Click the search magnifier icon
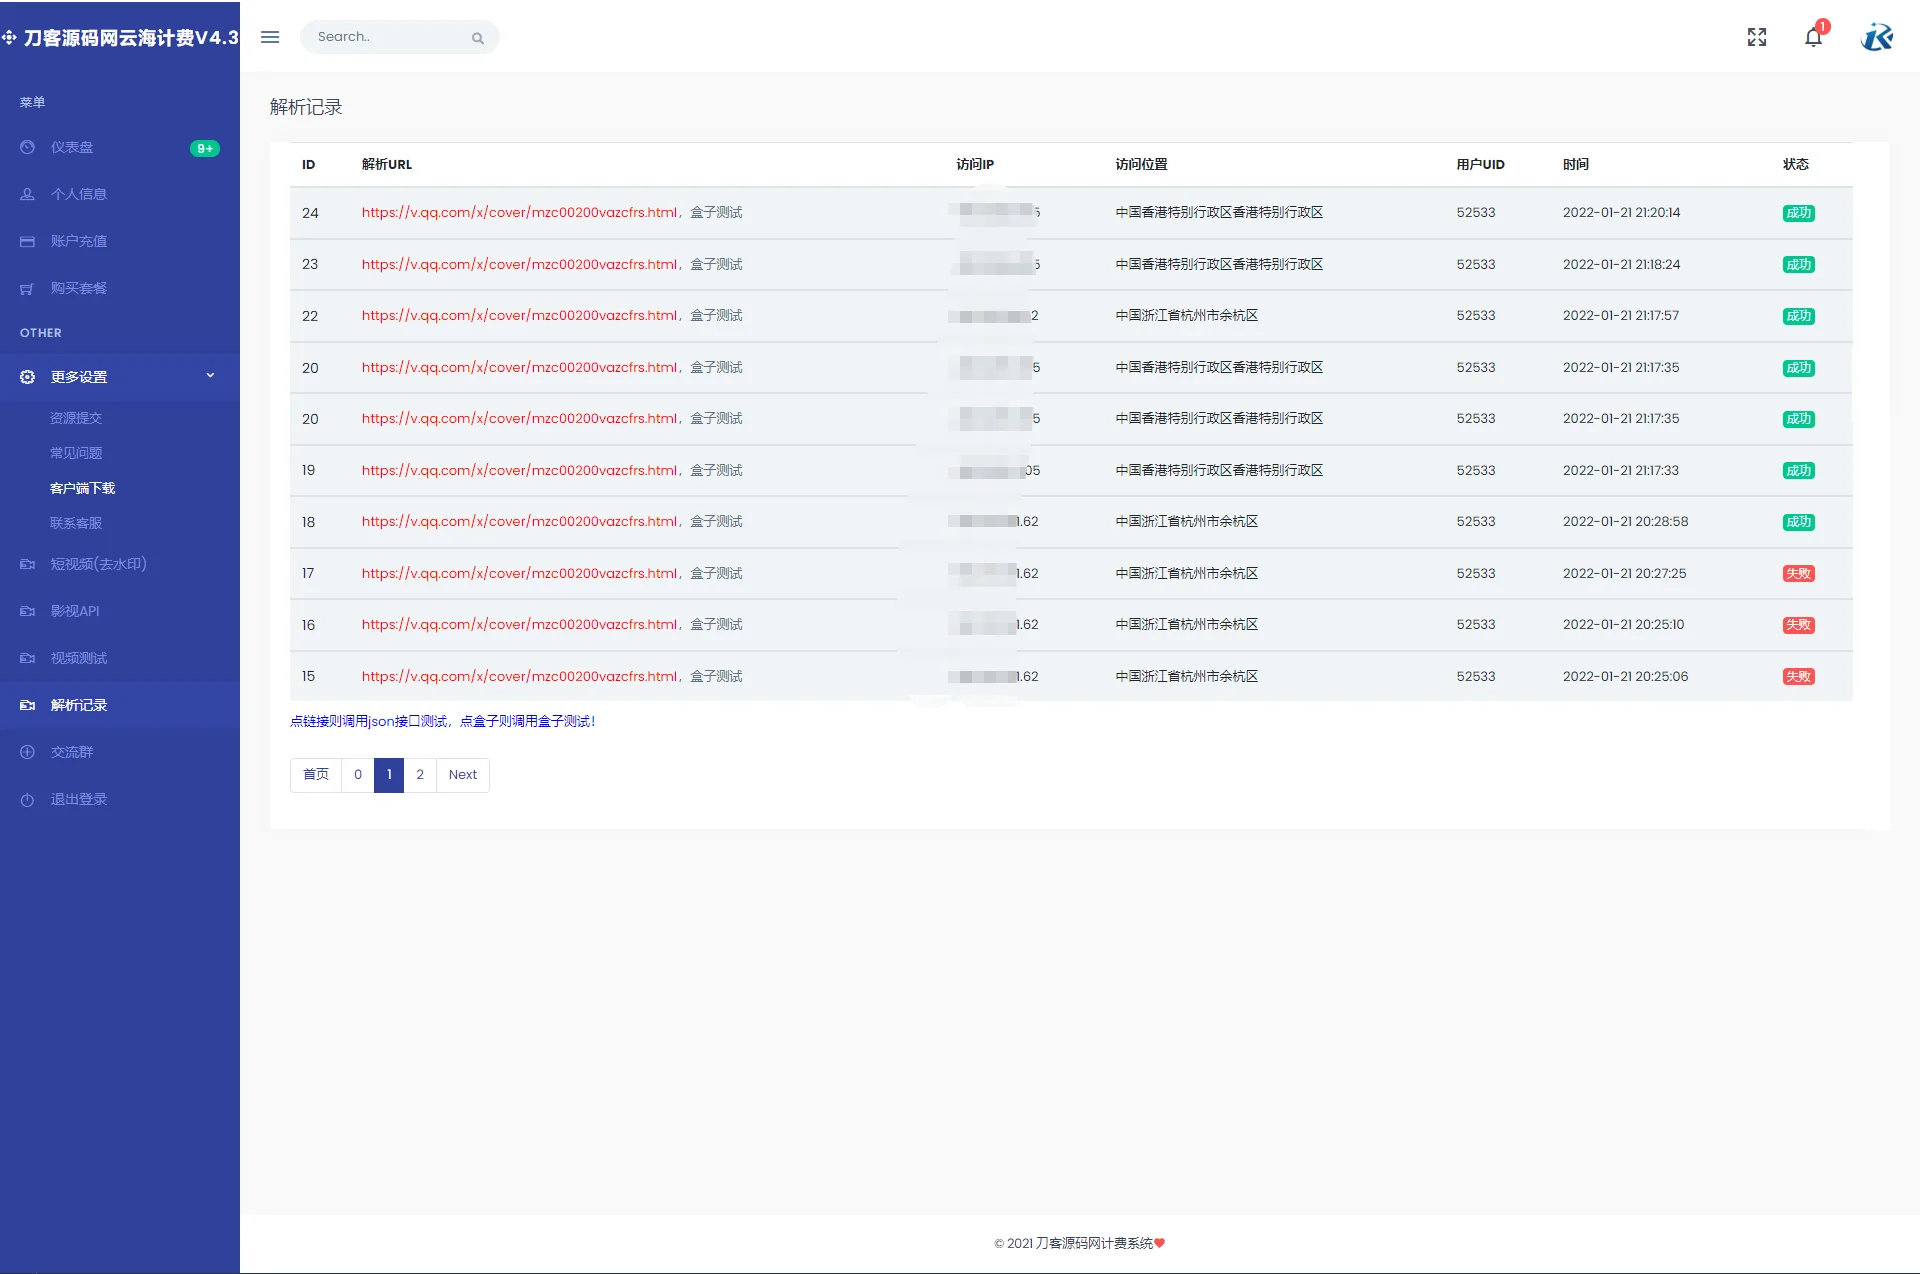The image size is (1920, 1274). 478,38
